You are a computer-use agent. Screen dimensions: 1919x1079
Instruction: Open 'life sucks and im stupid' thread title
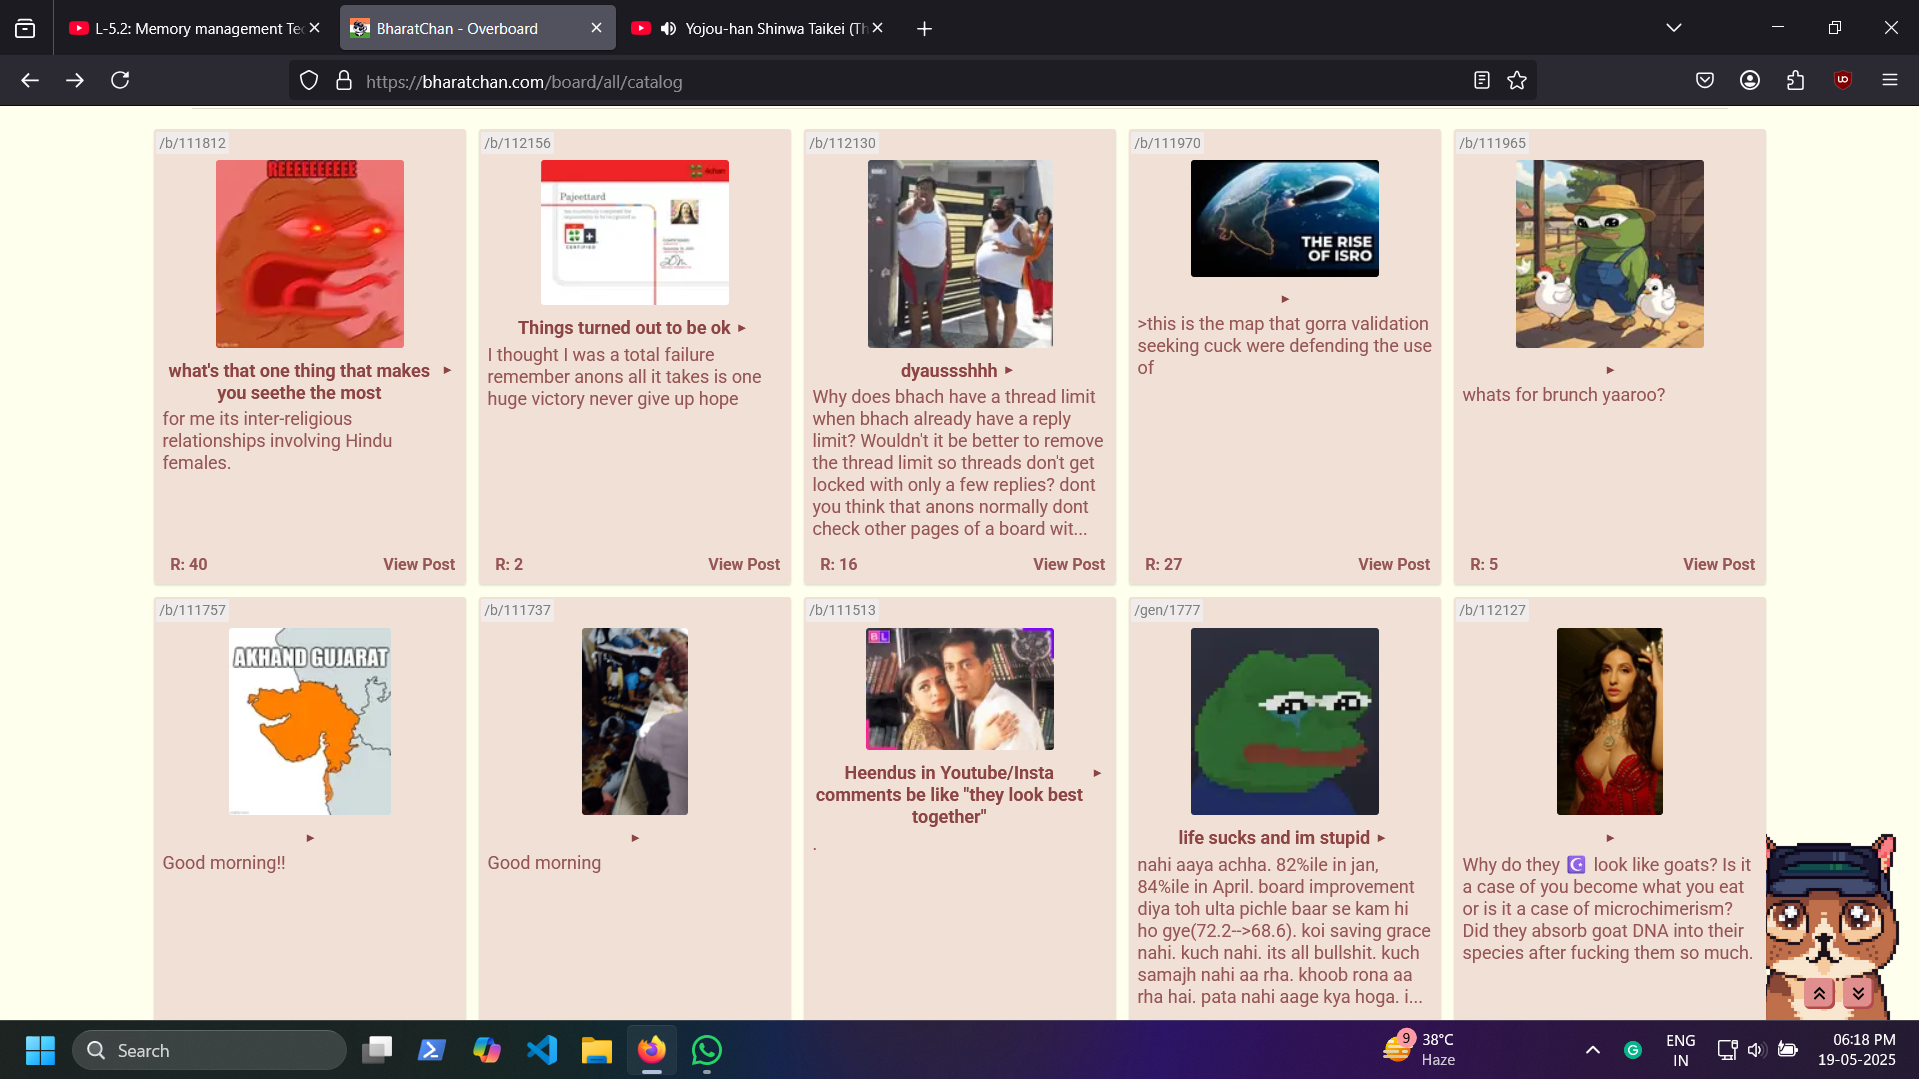[x=1274, y=838]
